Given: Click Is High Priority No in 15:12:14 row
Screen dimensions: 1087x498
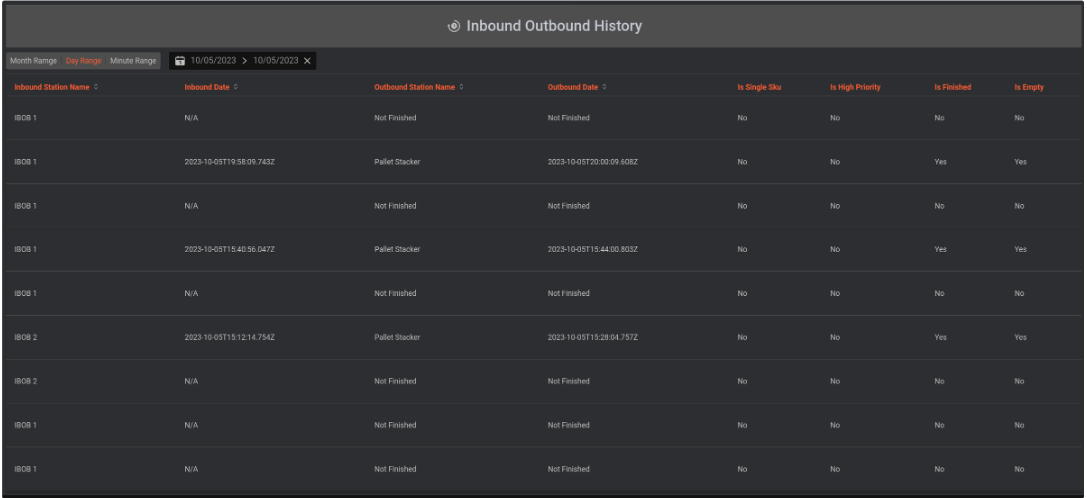Looking at the screenshot, I should tap(835, 338).
